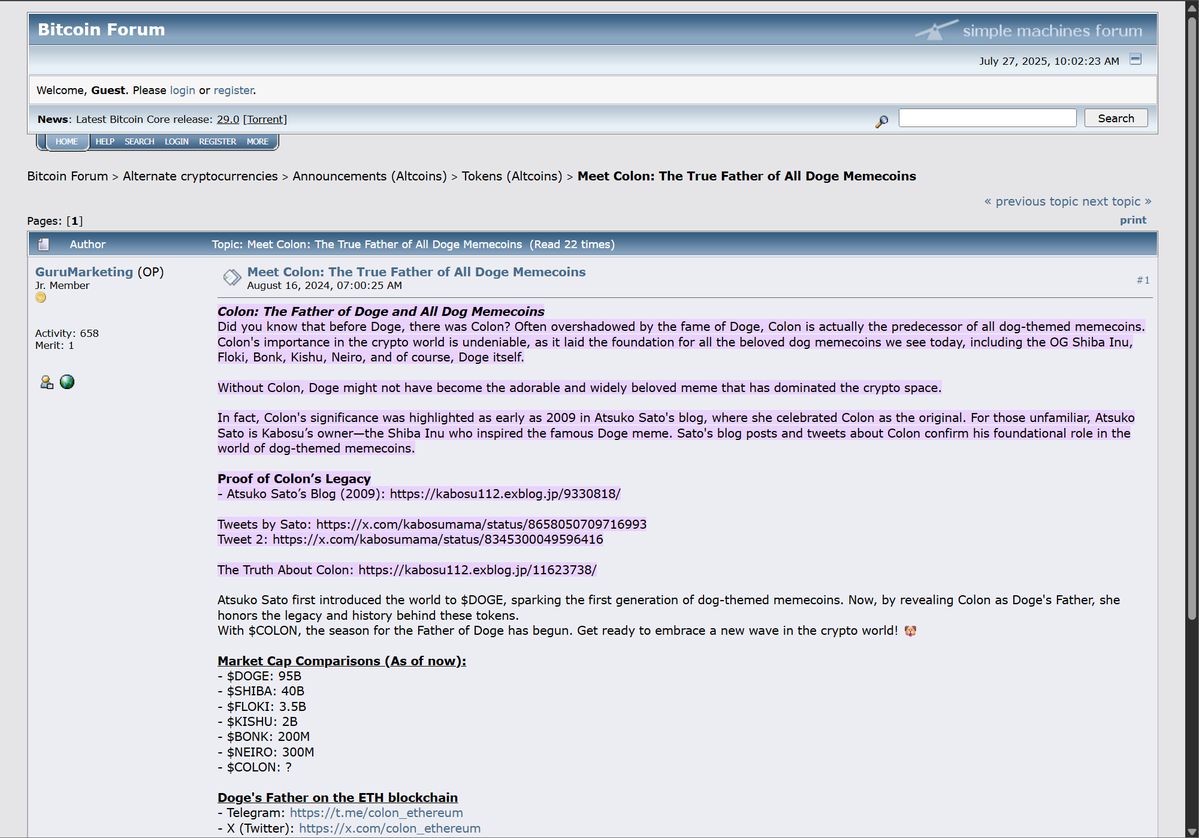Click the post message icon beside the title

click(232, 277)
